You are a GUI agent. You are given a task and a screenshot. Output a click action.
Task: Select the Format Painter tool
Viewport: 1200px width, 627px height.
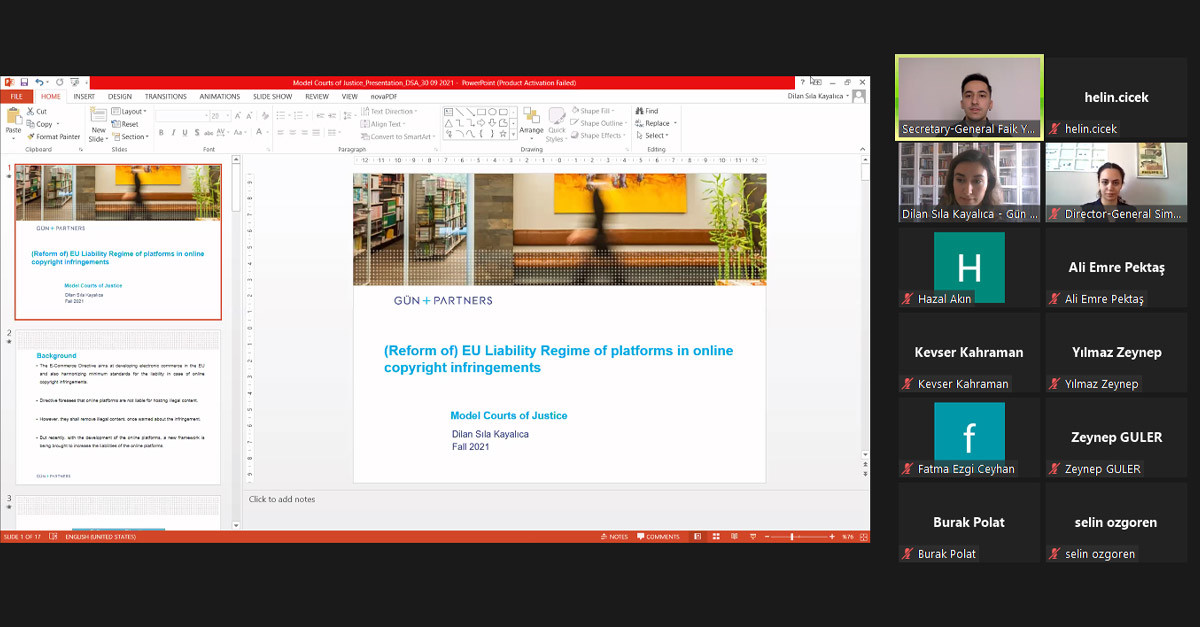coord(53,137)
